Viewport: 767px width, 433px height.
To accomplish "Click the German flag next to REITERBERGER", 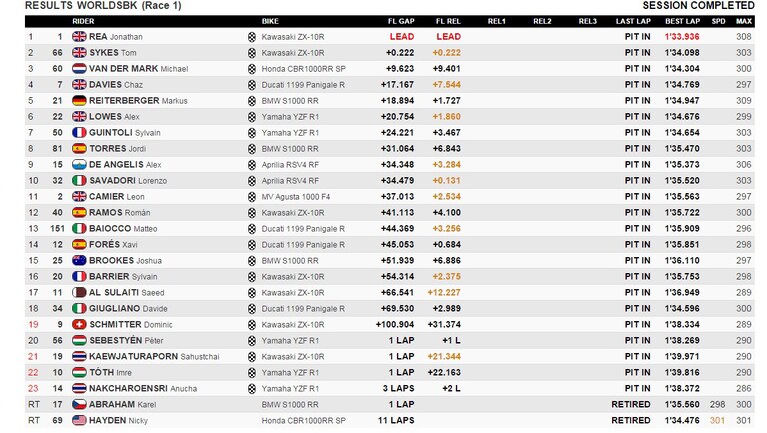I will (79, 101).
